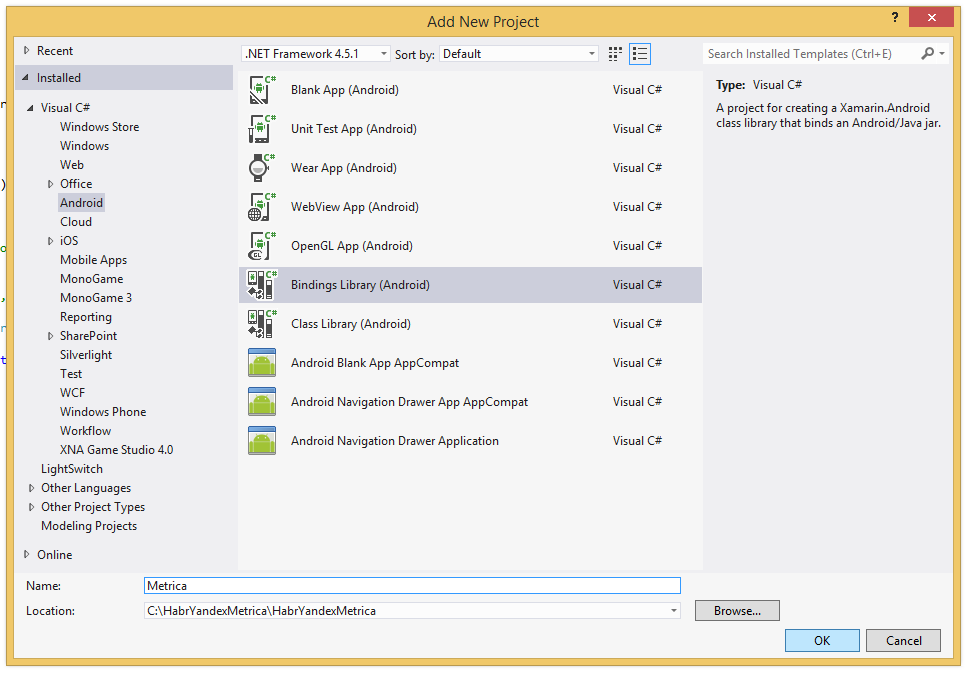Screen dimensions: 968x673
Task: Select the Windows Phone category
Action: click(103, 412)
